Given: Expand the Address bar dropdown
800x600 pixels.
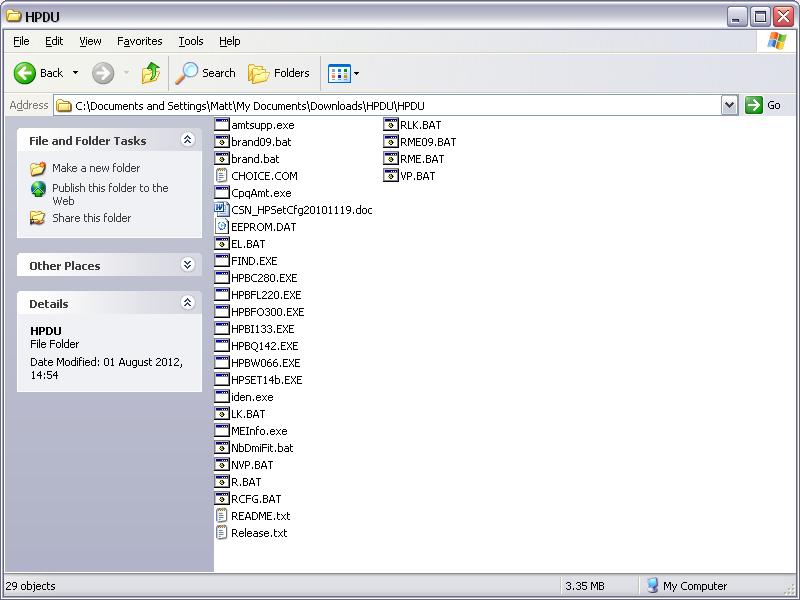Looking at the screenshot, I should coord(730,106).
